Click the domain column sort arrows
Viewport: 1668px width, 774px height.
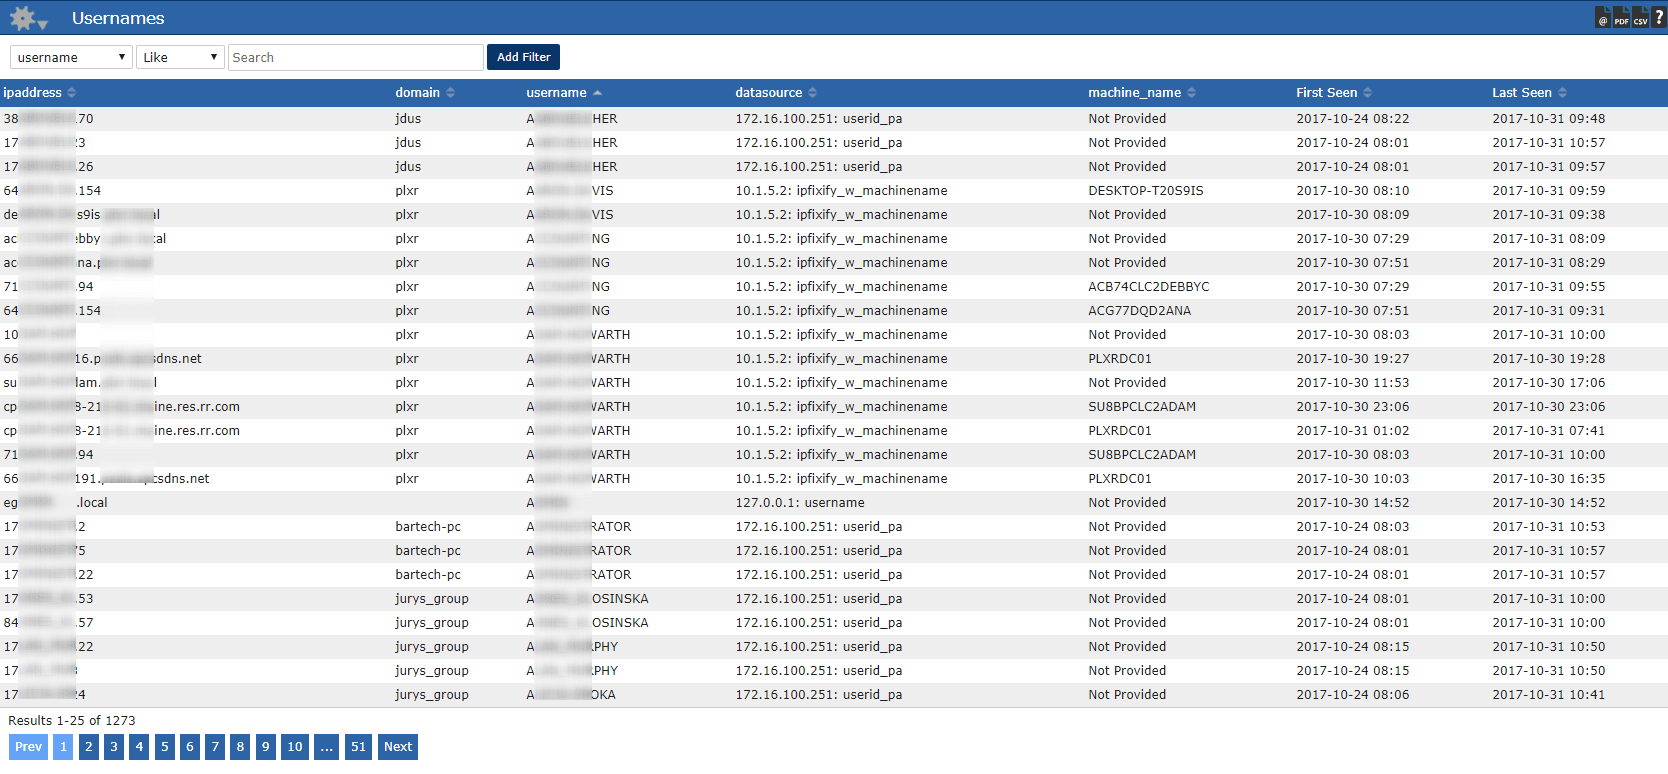pos(451,93)
